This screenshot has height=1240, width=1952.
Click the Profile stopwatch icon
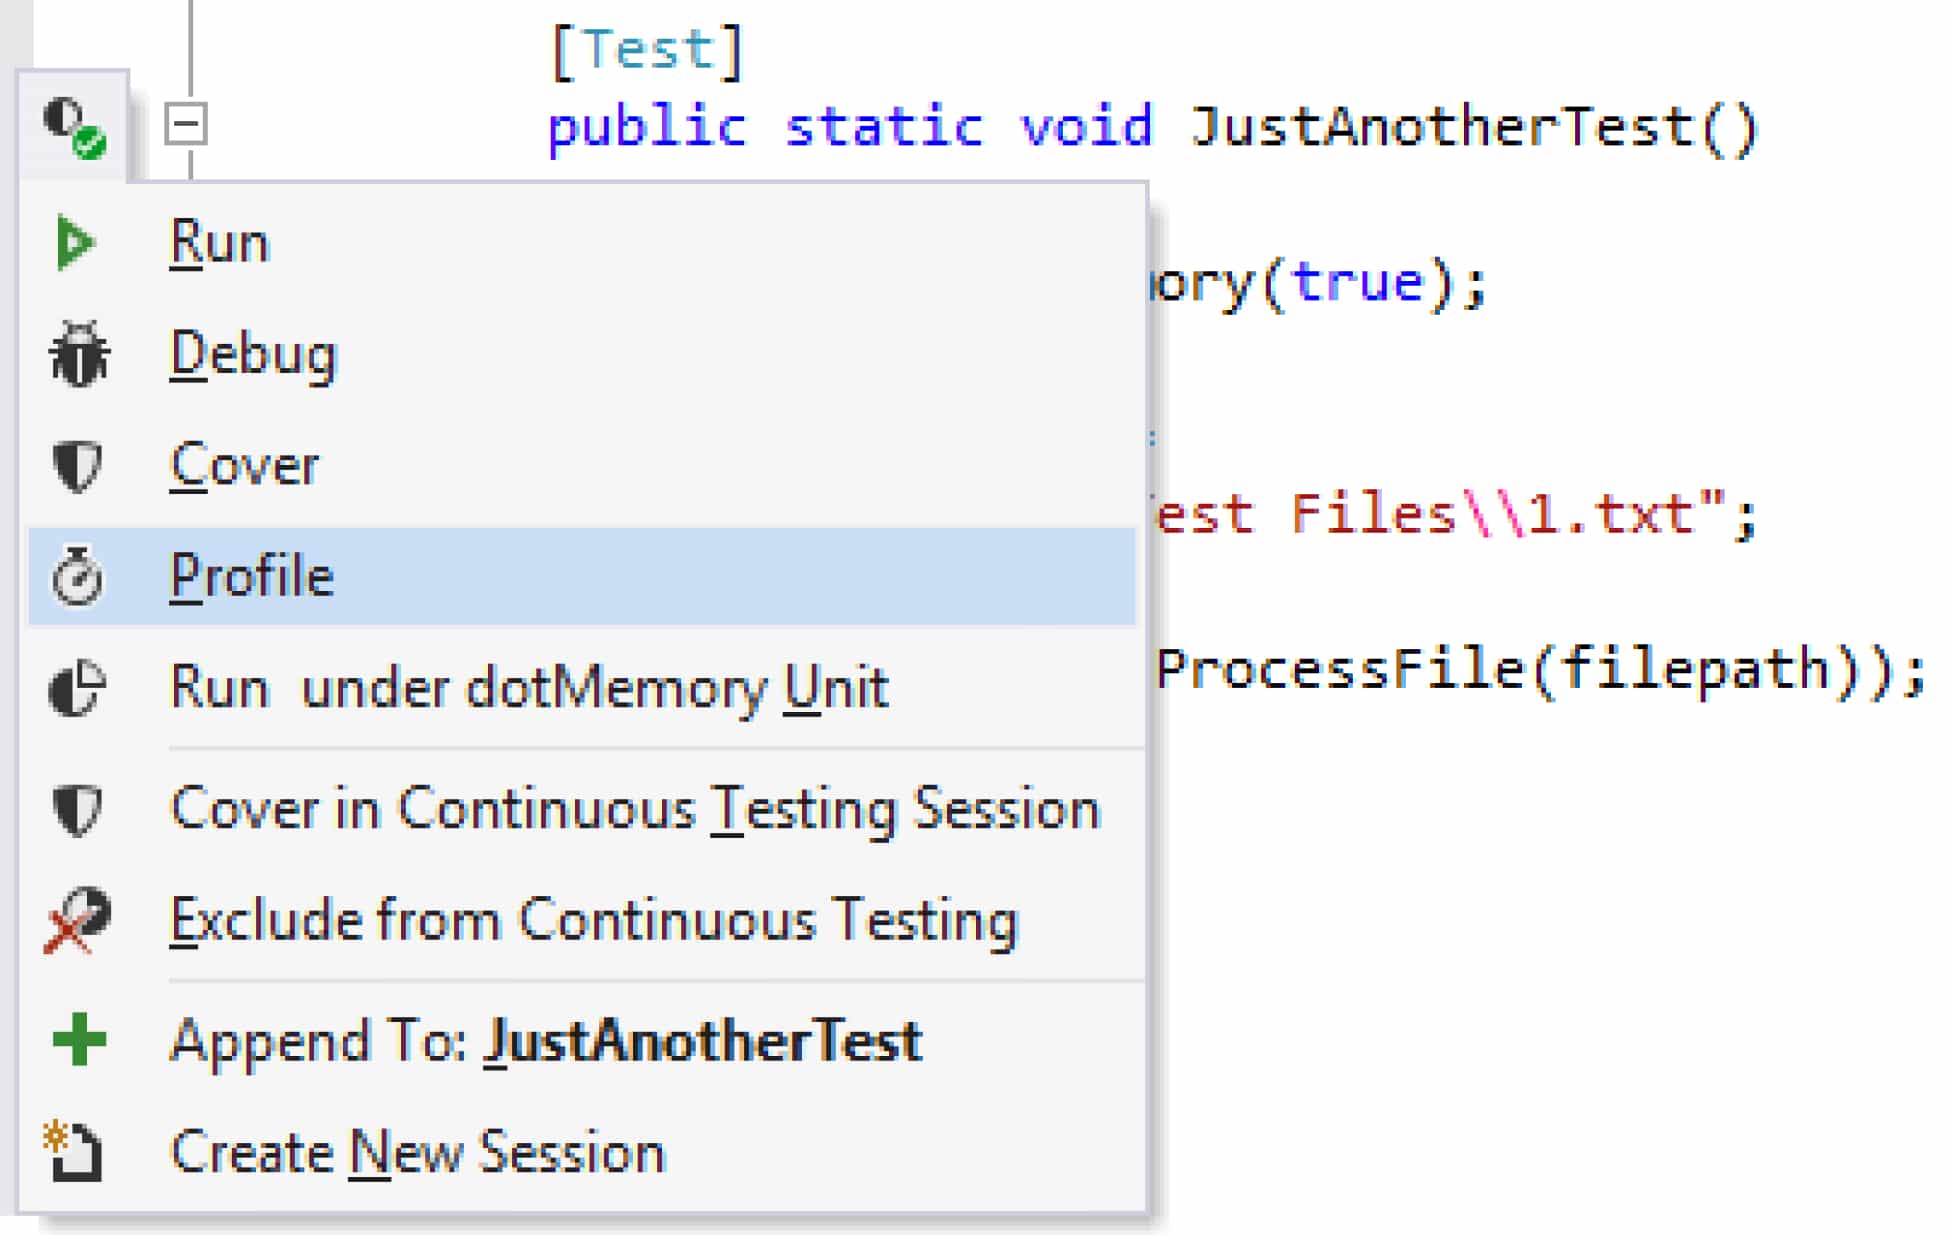click(78, 577)
